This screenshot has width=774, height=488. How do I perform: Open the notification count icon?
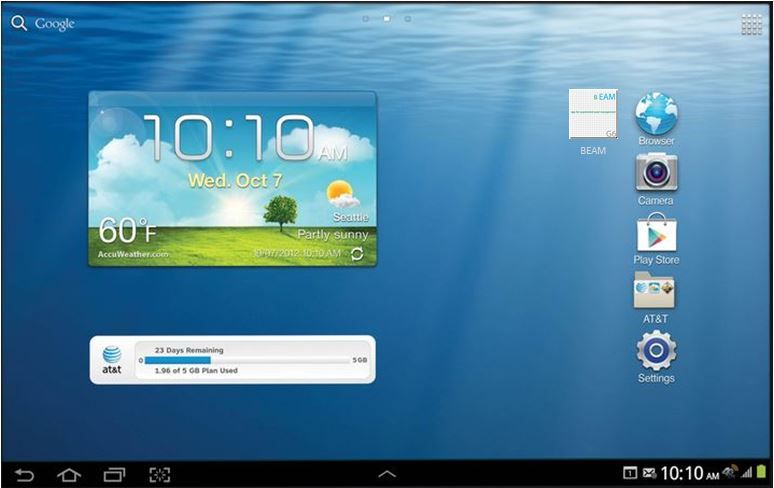tap(630, 473)
